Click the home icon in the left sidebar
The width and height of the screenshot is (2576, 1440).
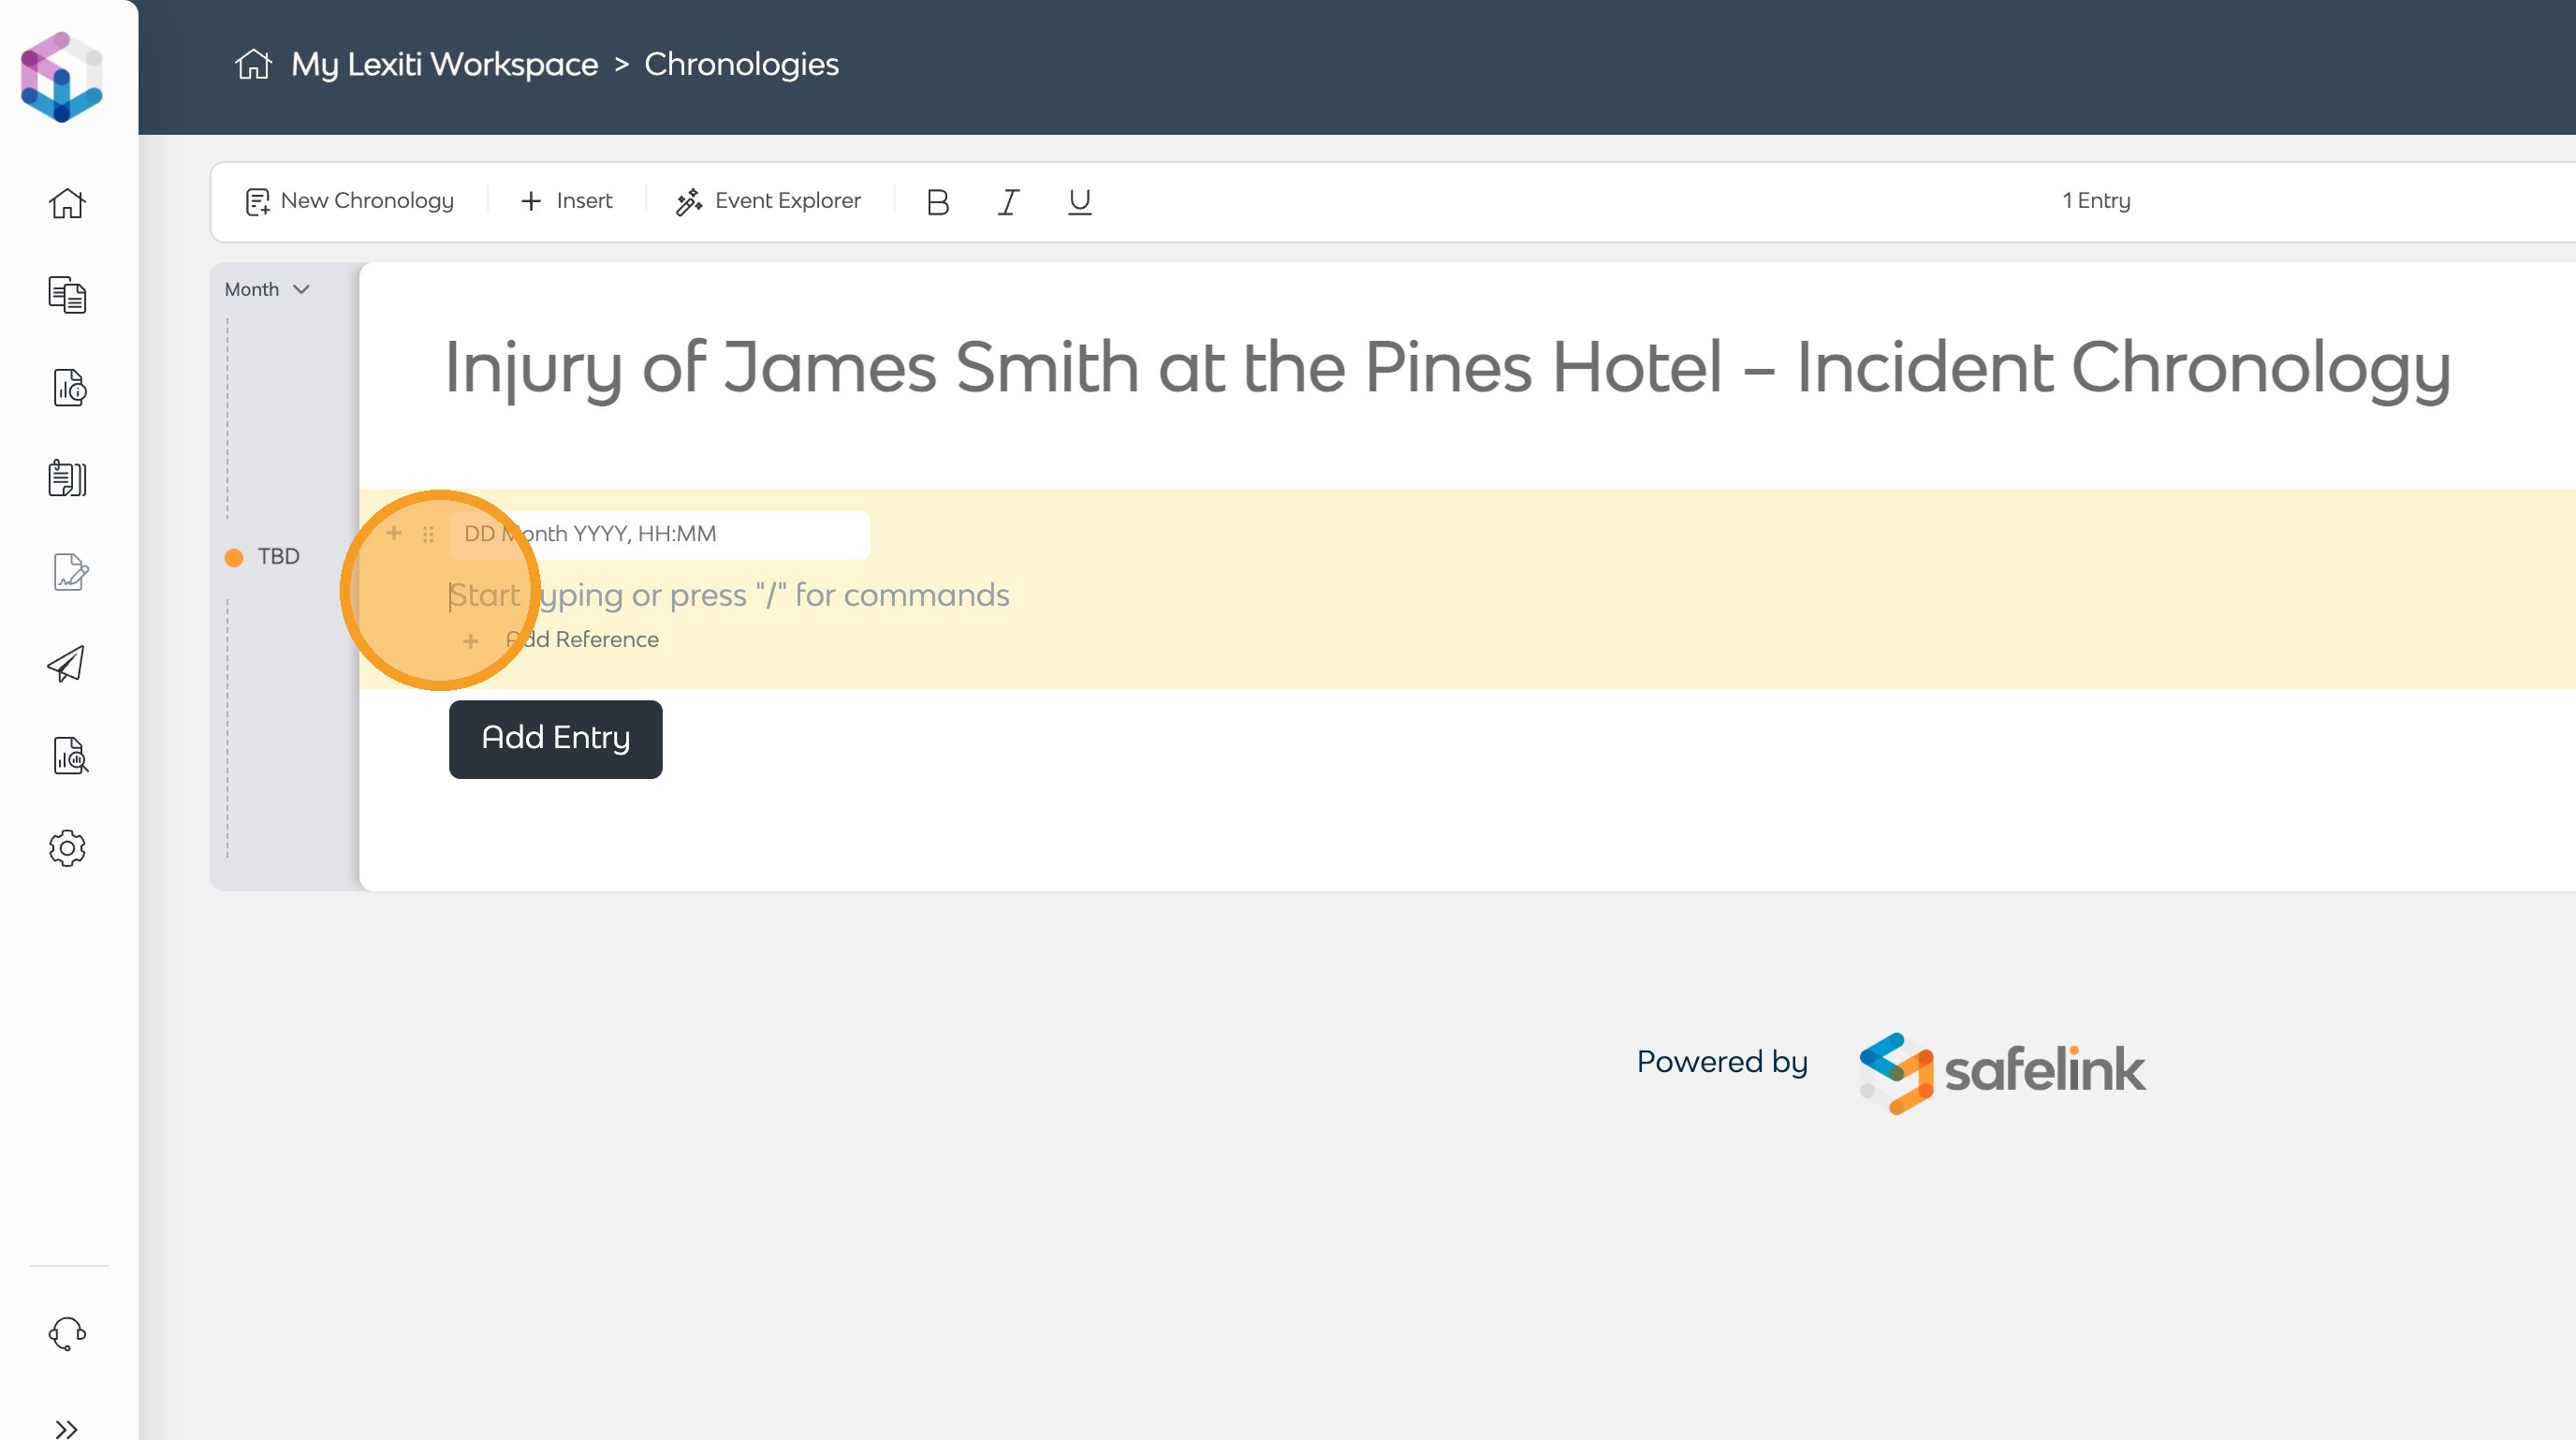coord(67,204)
